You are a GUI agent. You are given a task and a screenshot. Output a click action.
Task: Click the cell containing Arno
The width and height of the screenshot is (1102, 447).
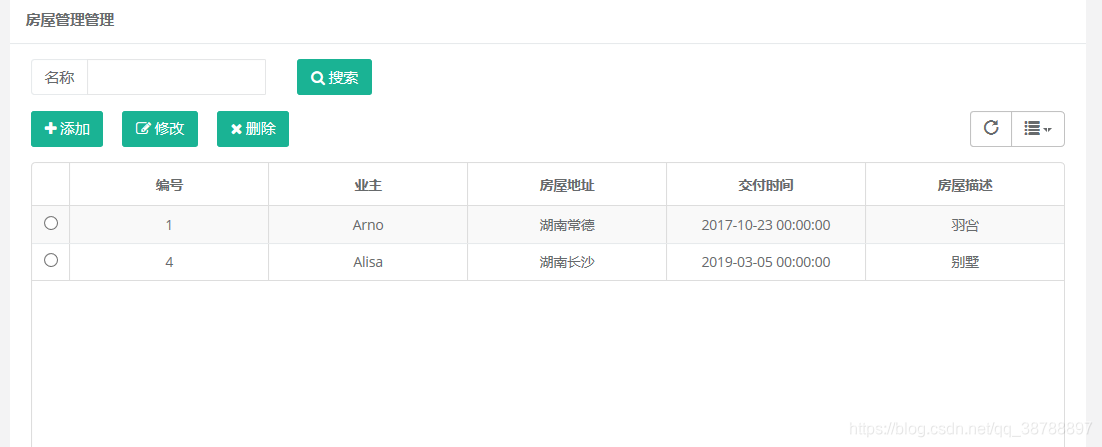pyautogui.click(x=368, y=225)
